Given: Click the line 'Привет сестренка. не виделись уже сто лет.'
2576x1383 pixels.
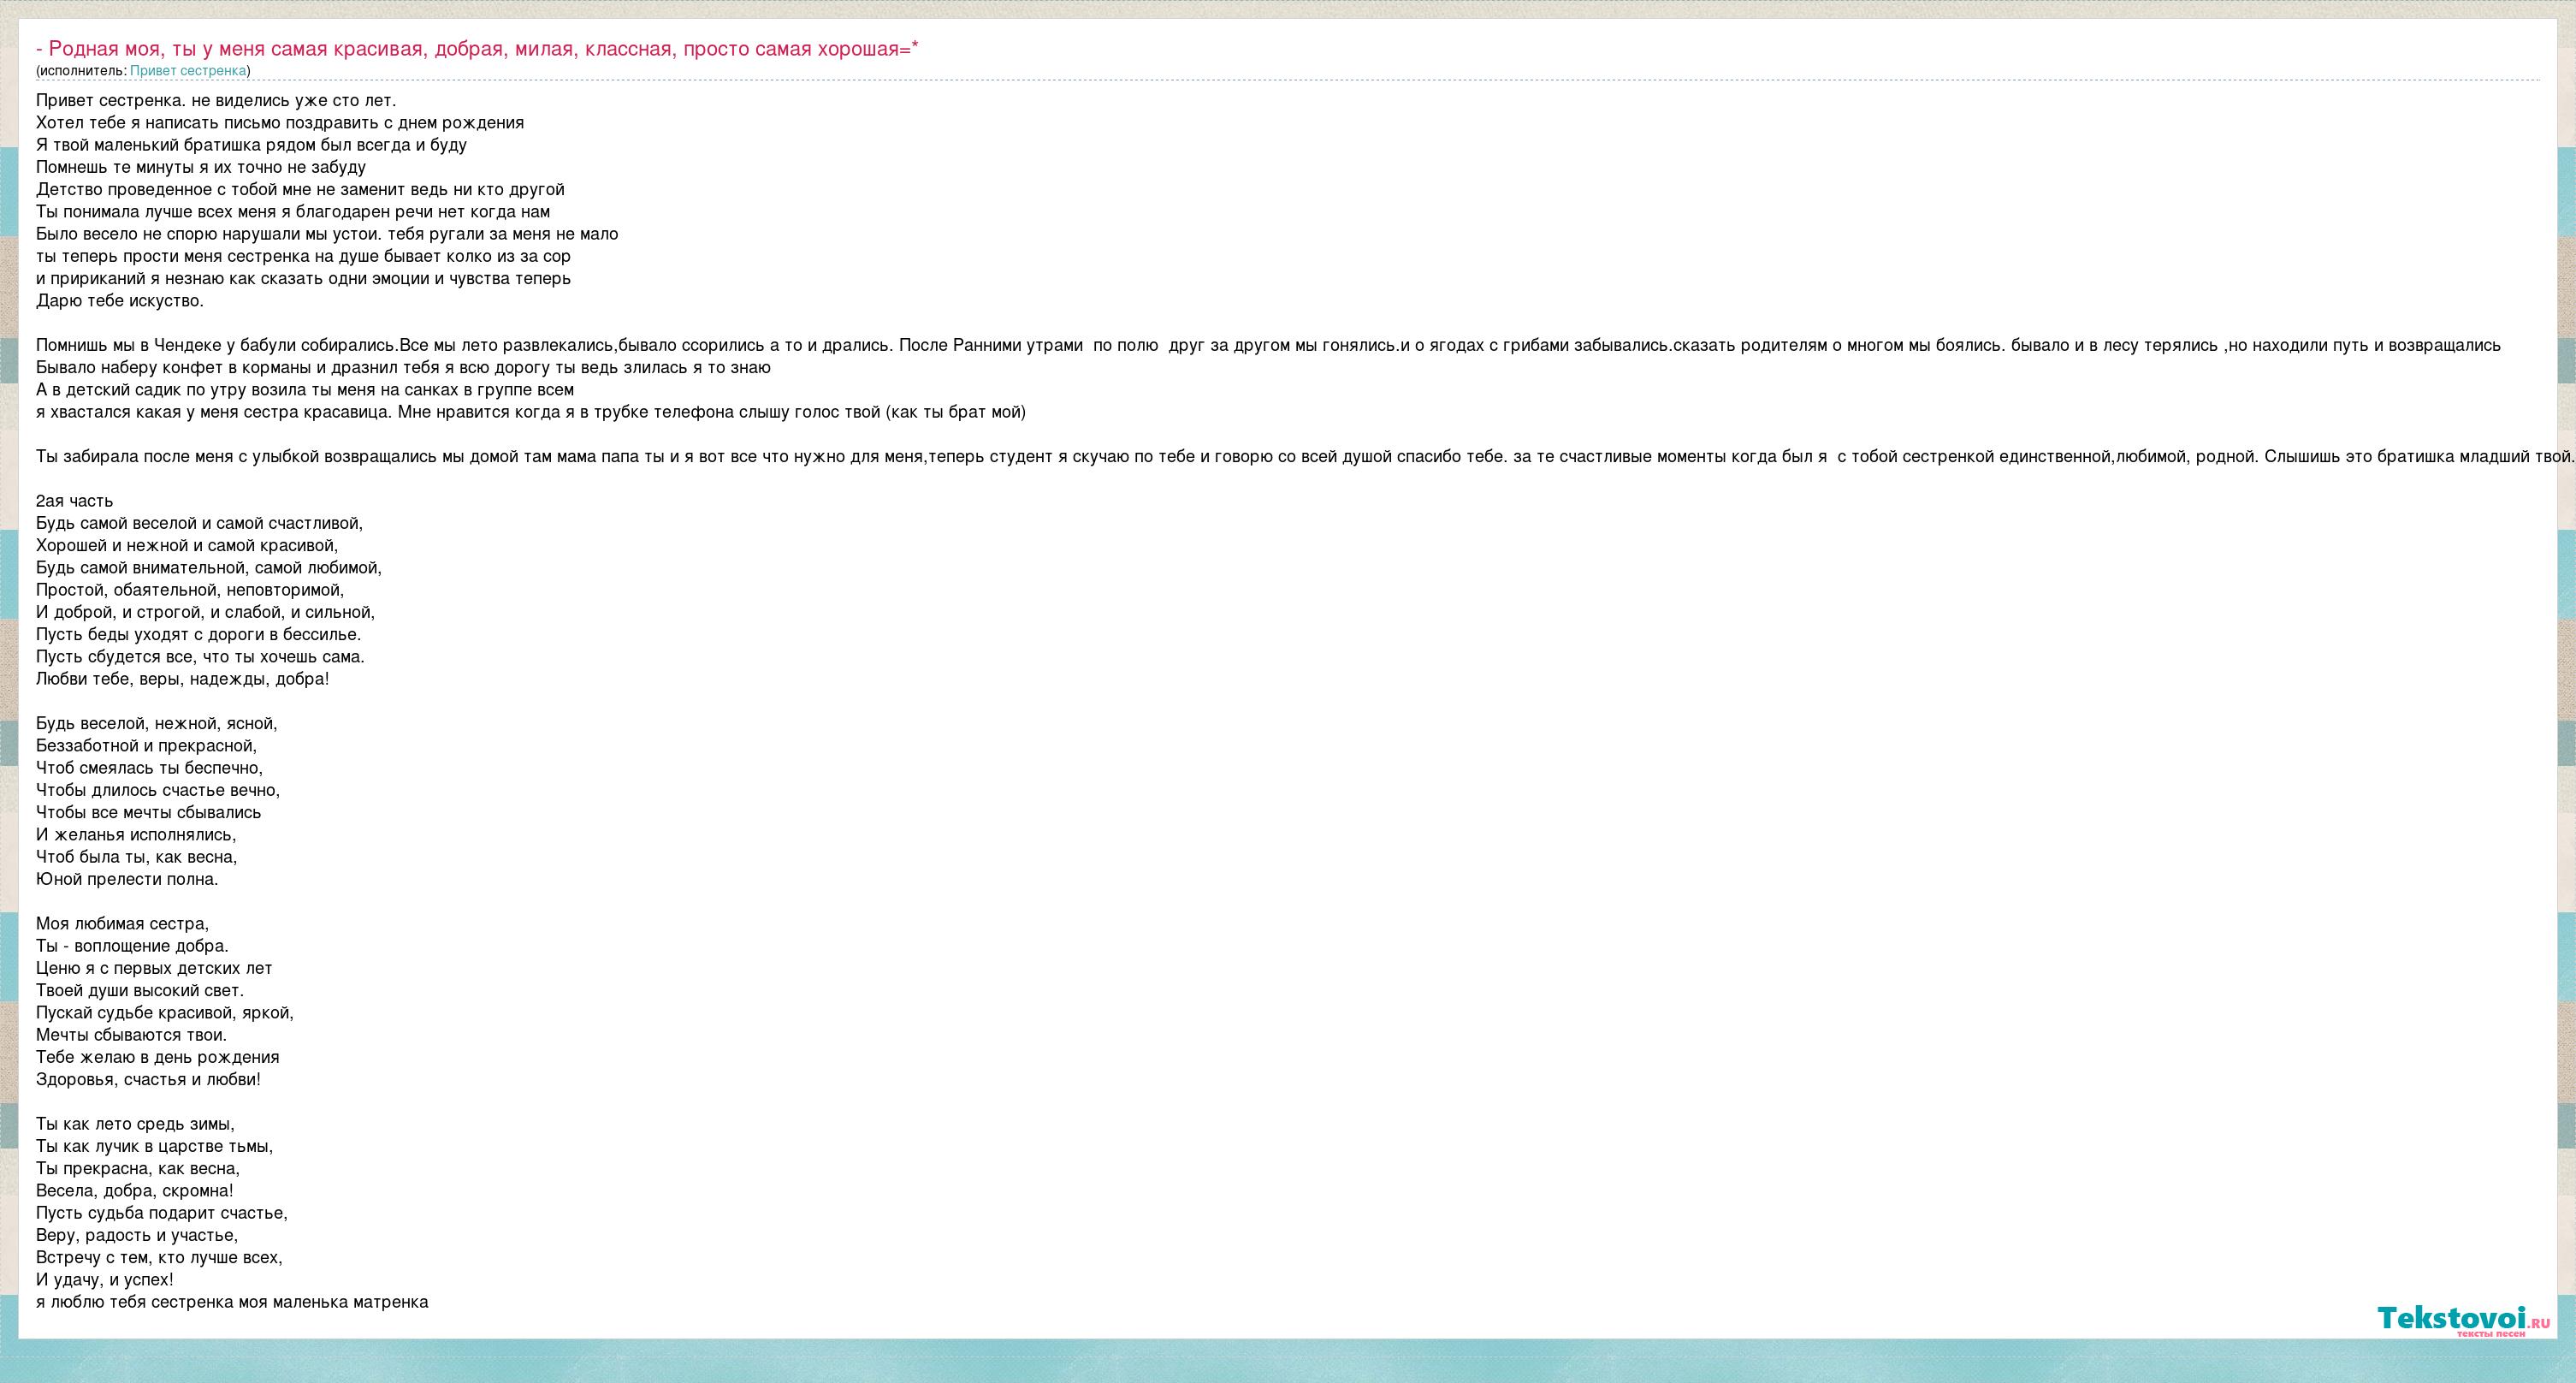Looking at the screenshot, I should (x=216, y=101).
